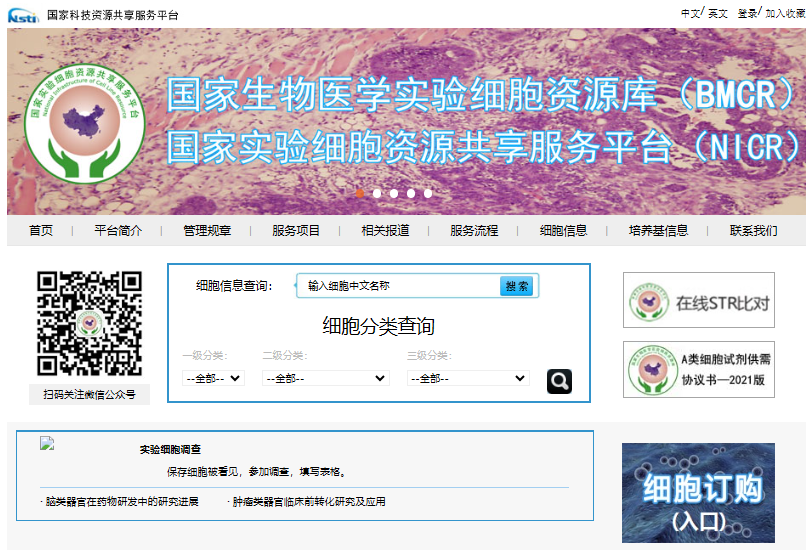
Task: Select the first orange carousel indicator dot
Action: (360, 193)
